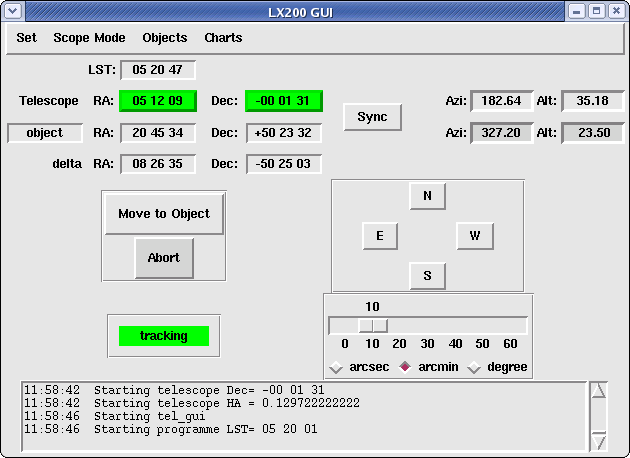Viewport: 630px width, 458px height.
Task: Select the degree radio option
Action: (475, 367)
